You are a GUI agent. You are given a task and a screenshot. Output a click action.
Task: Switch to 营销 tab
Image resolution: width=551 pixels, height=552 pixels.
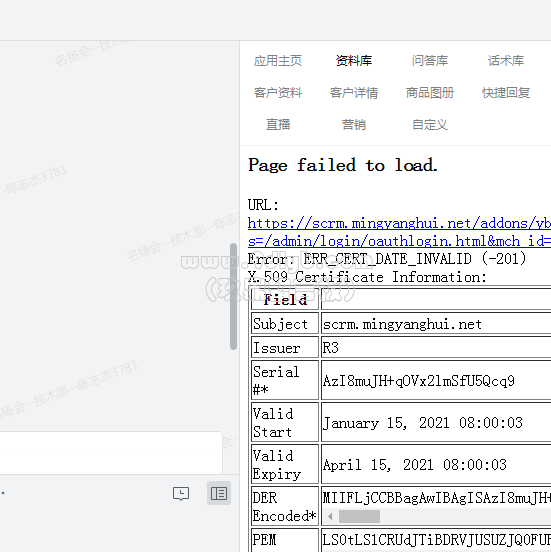point(354,125)
